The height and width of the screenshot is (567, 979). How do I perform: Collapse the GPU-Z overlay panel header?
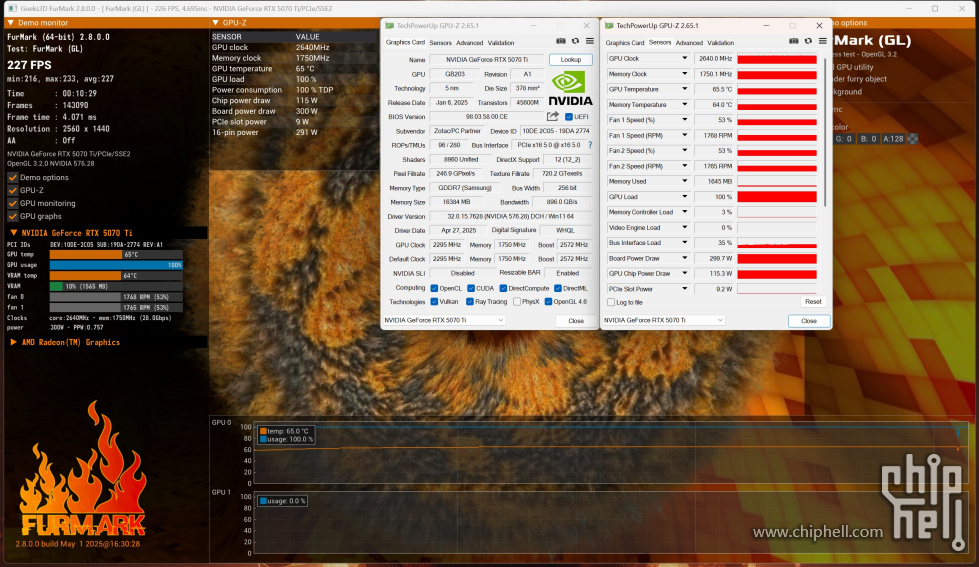click(215, 22)
